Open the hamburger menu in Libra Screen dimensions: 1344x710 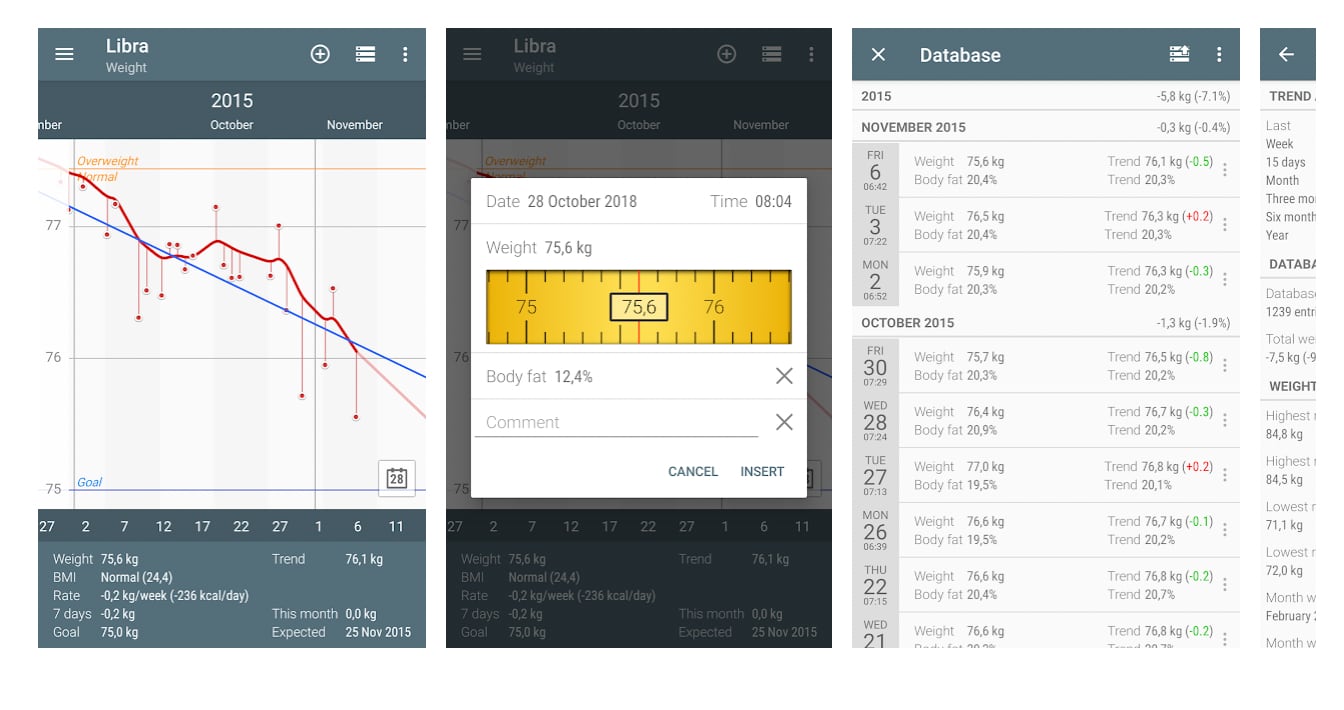[64, 55]
